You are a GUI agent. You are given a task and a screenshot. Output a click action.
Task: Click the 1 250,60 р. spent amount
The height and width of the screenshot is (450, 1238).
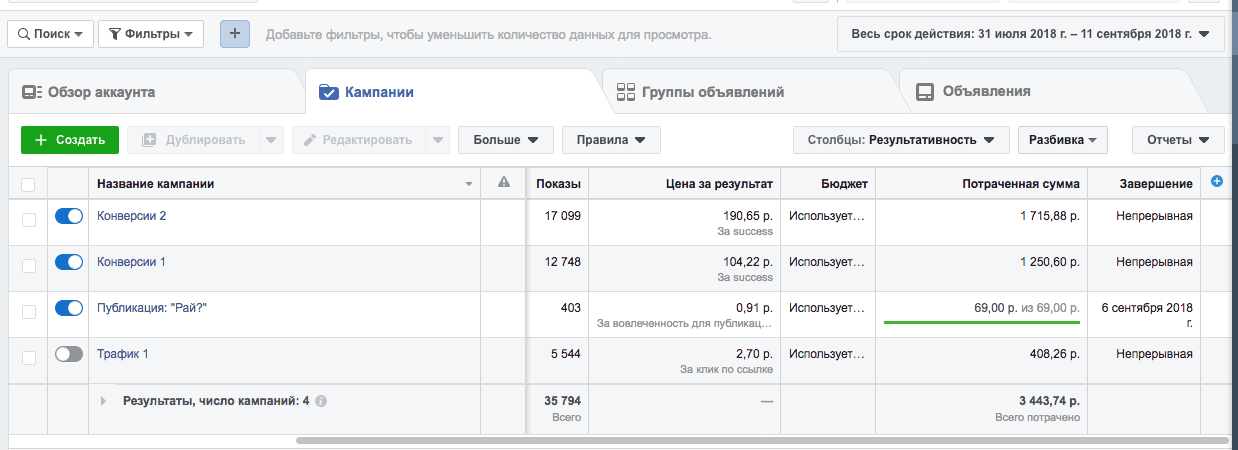click(x=1050, y=261)
